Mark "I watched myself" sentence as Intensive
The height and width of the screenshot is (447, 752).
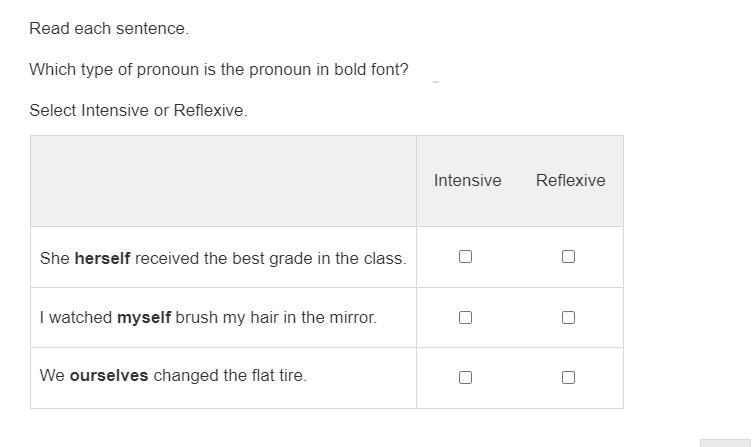(x=465, y=318)
